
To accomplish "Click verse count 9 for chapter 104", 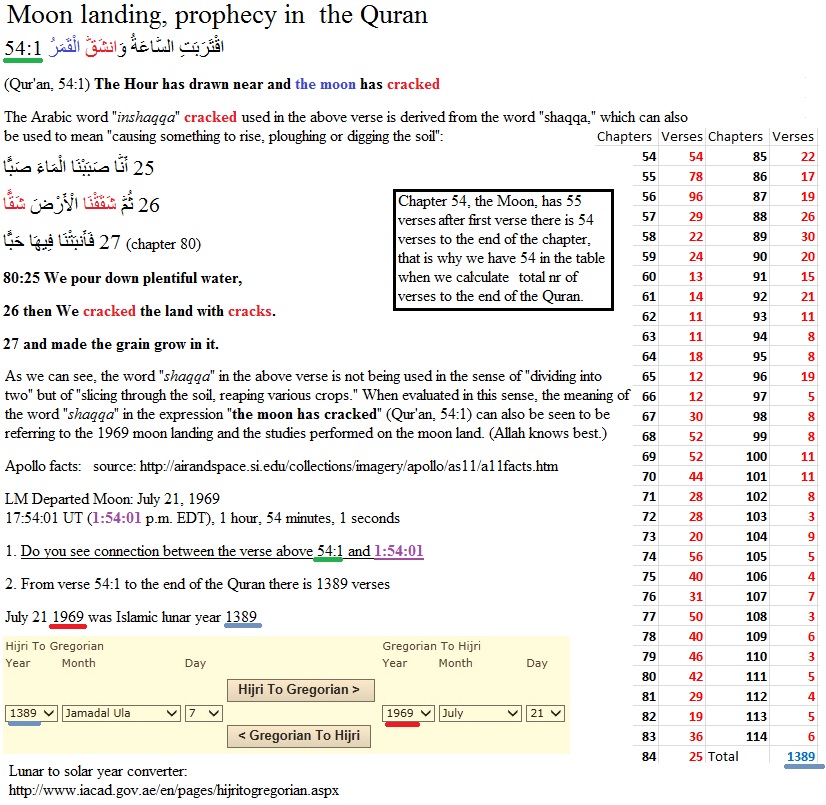I will click(x=811, y=536).
